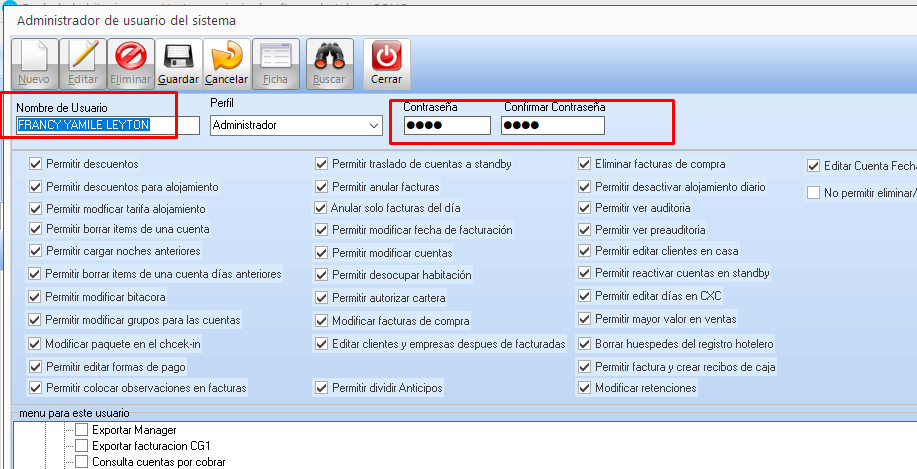Click the Editar pencil icon

[82, 57]
